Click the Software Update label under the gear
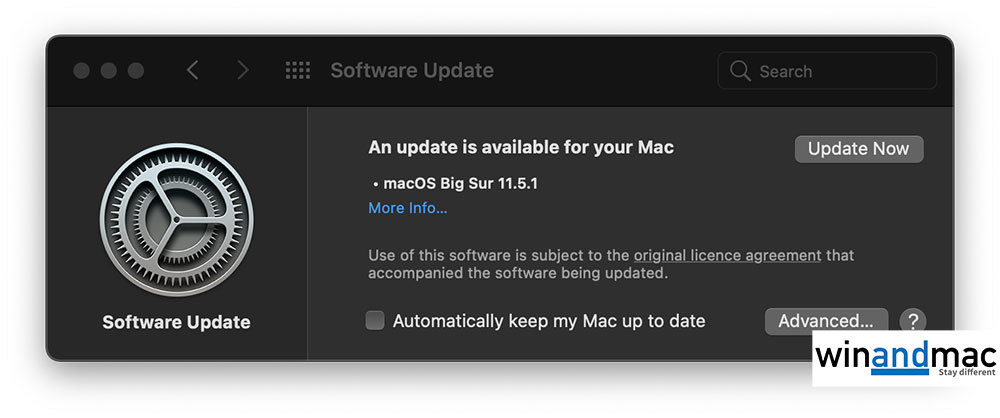 pos(176,322)
